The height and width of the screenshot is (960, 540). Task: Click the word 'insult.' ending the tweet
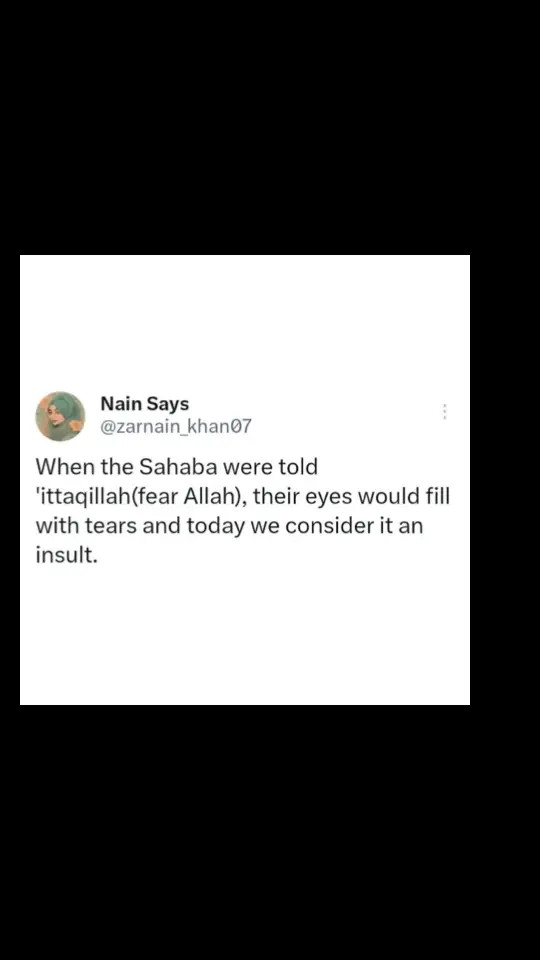point(66,555)
